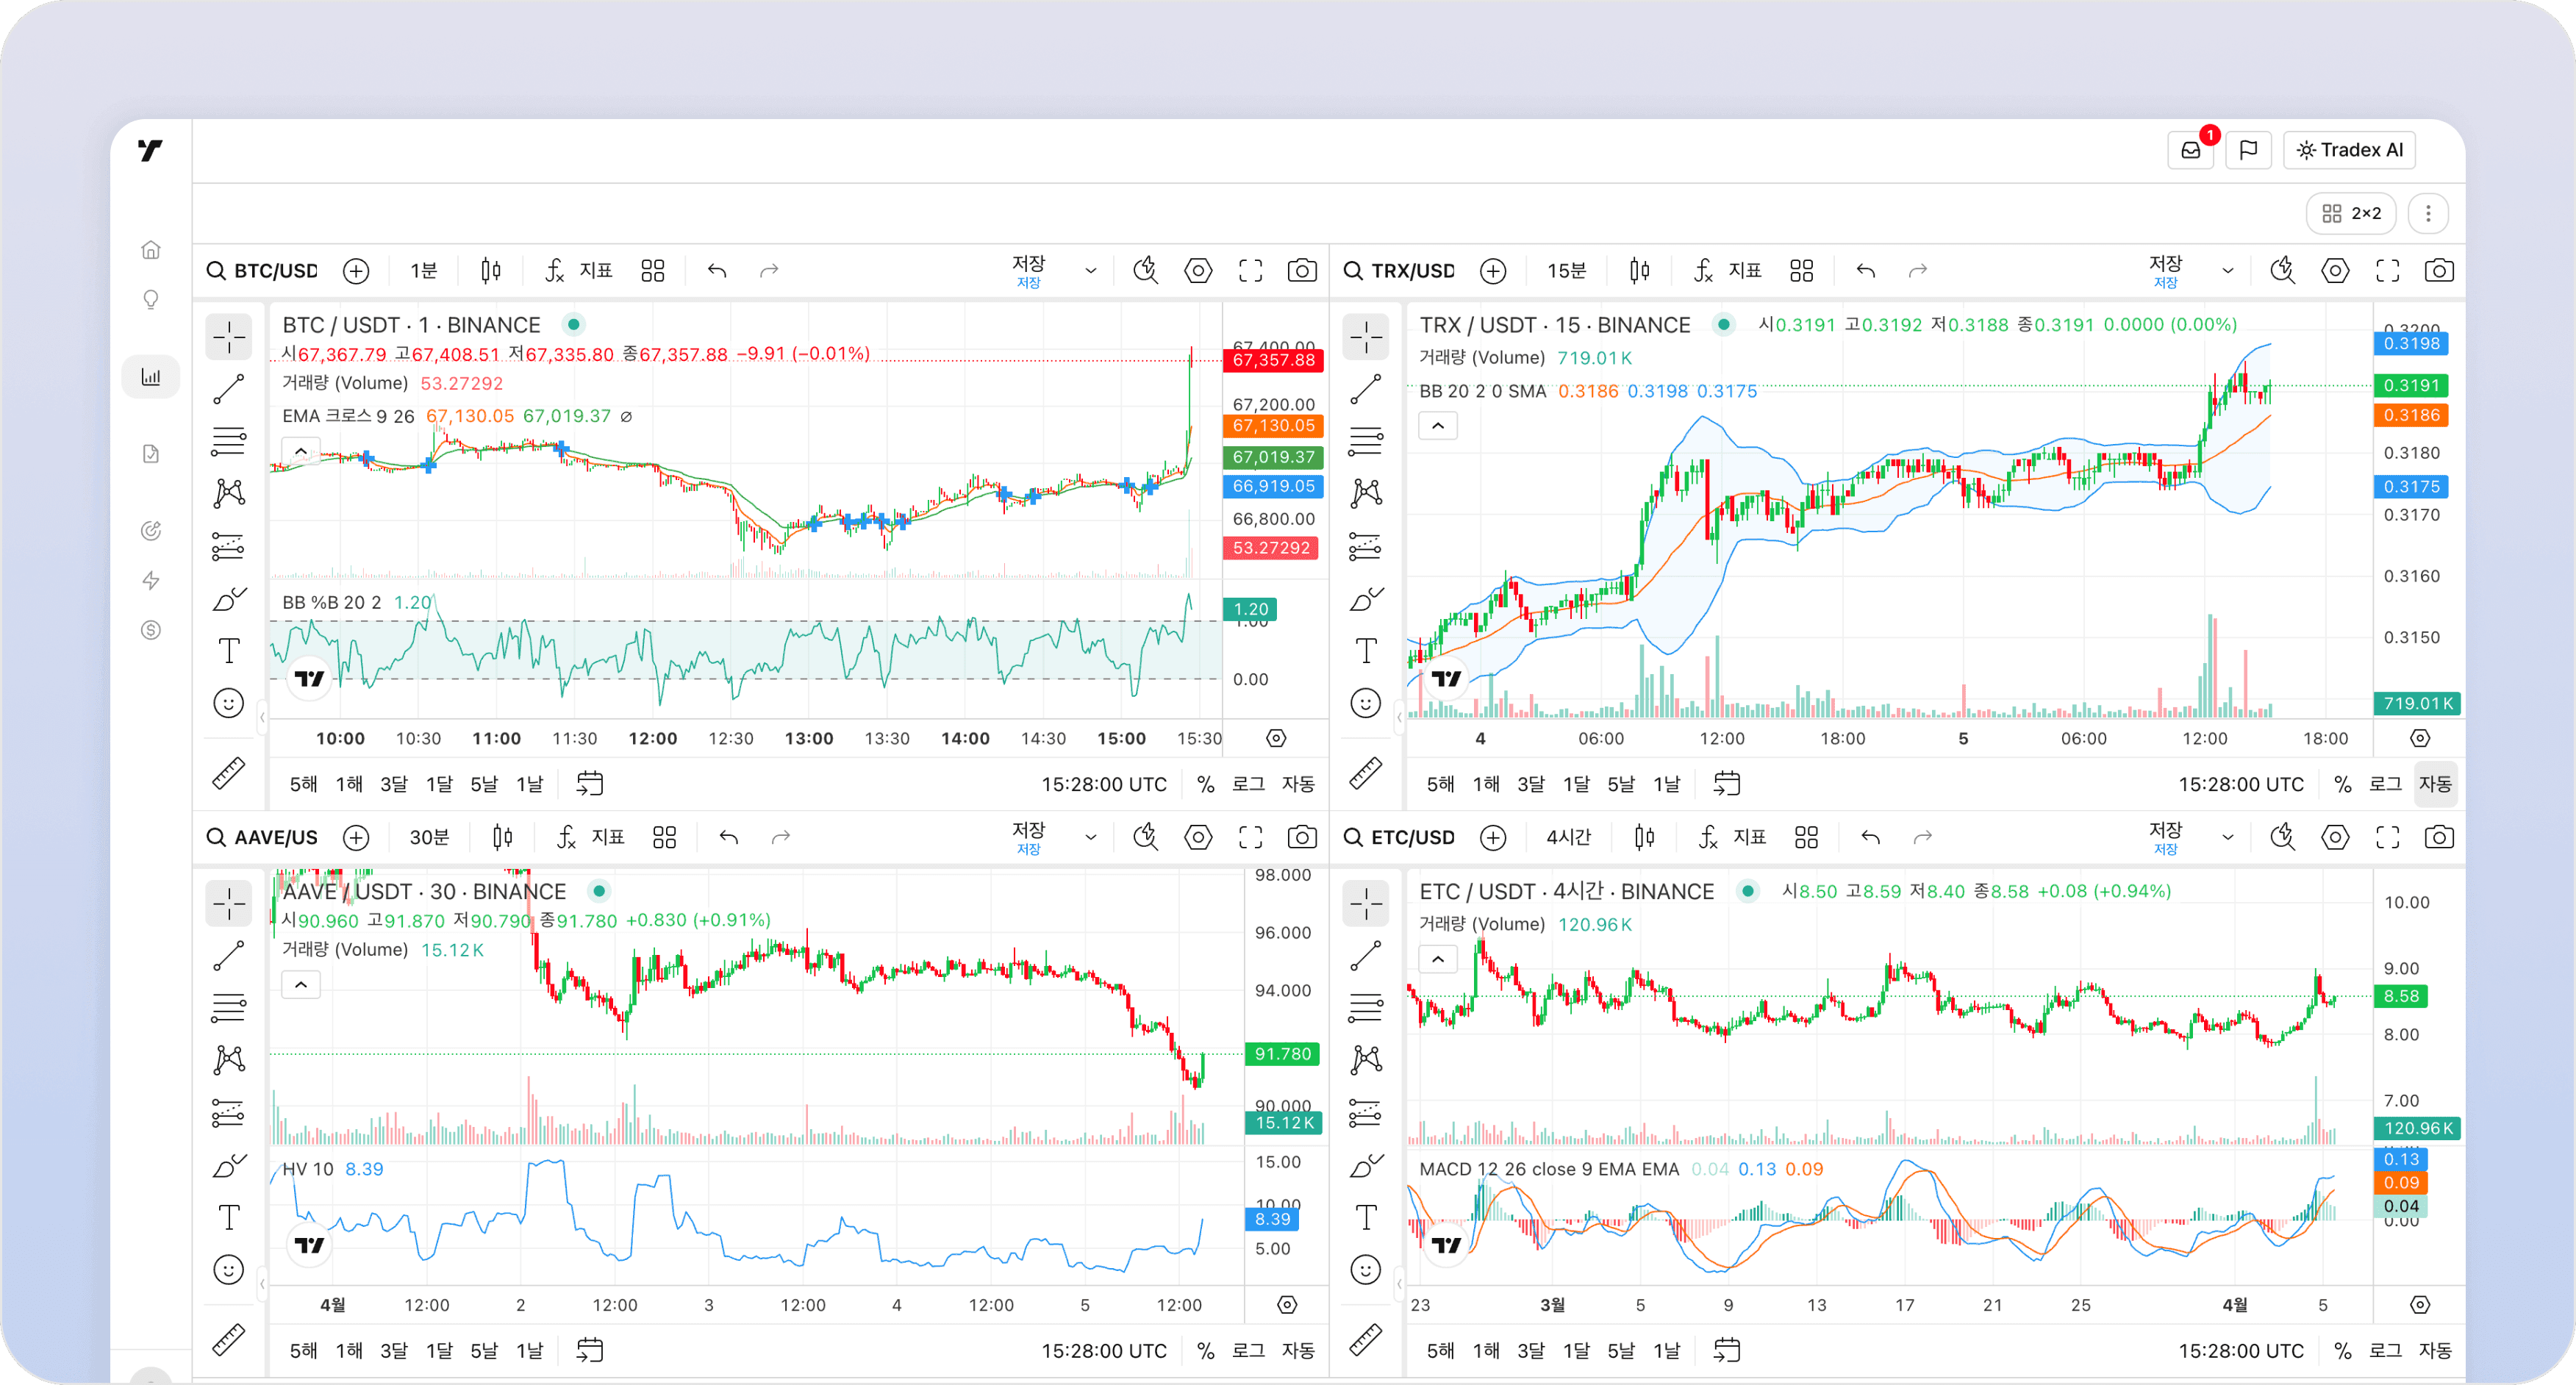Open the 2×2 layout selector
The height and width of the screenshot is (1385, 2576).
2351,213
